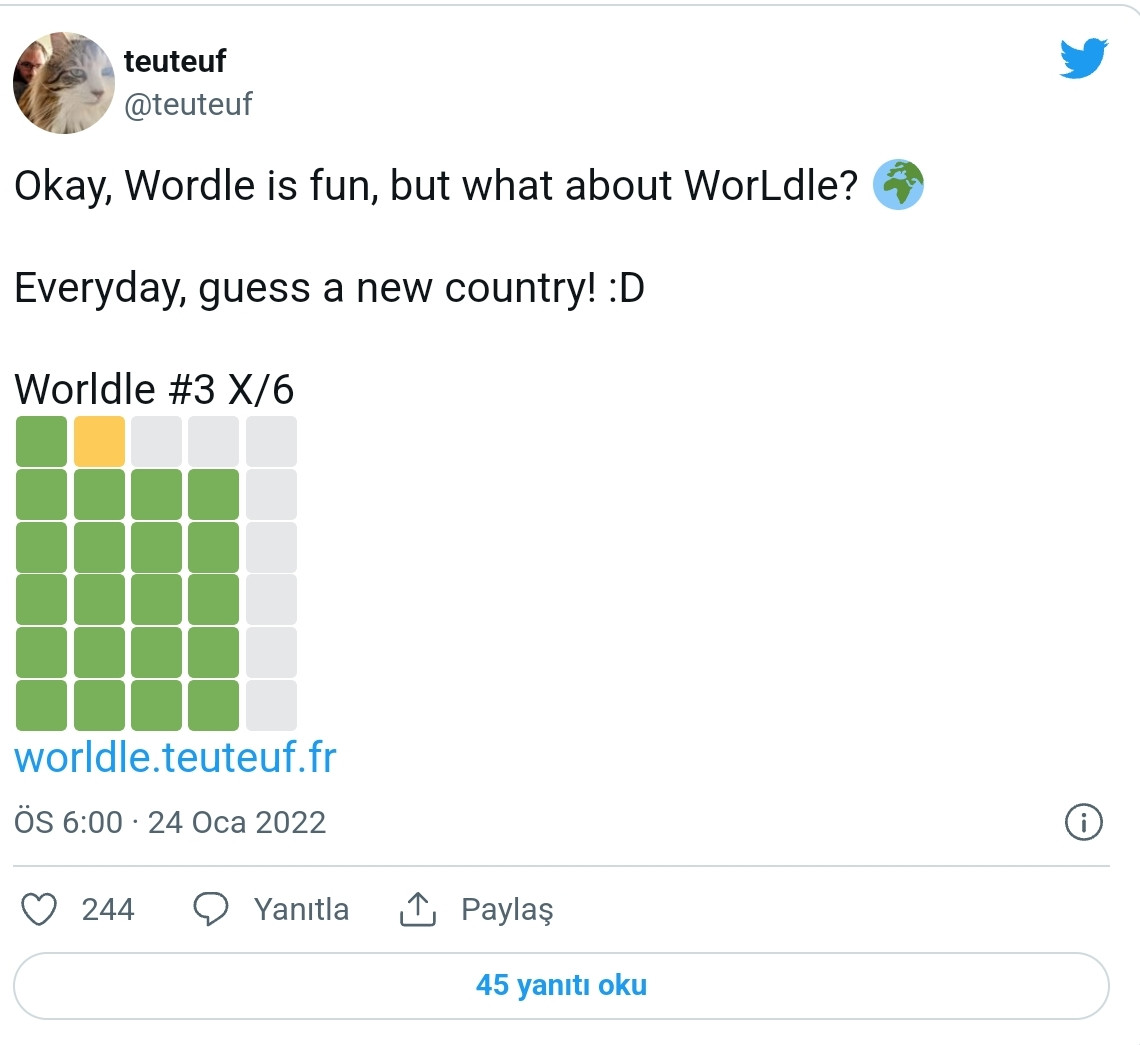Viewport: 1140px width, 1045px height.
Task: Click the @teuteuf username handle
Action: (188, 104)
